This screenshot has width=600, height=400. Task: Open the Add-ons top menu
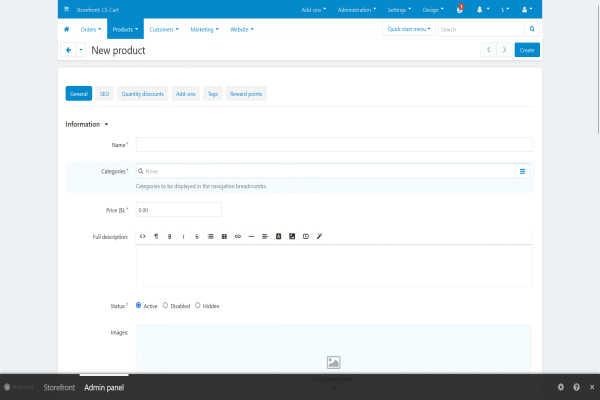click(314, 10)
